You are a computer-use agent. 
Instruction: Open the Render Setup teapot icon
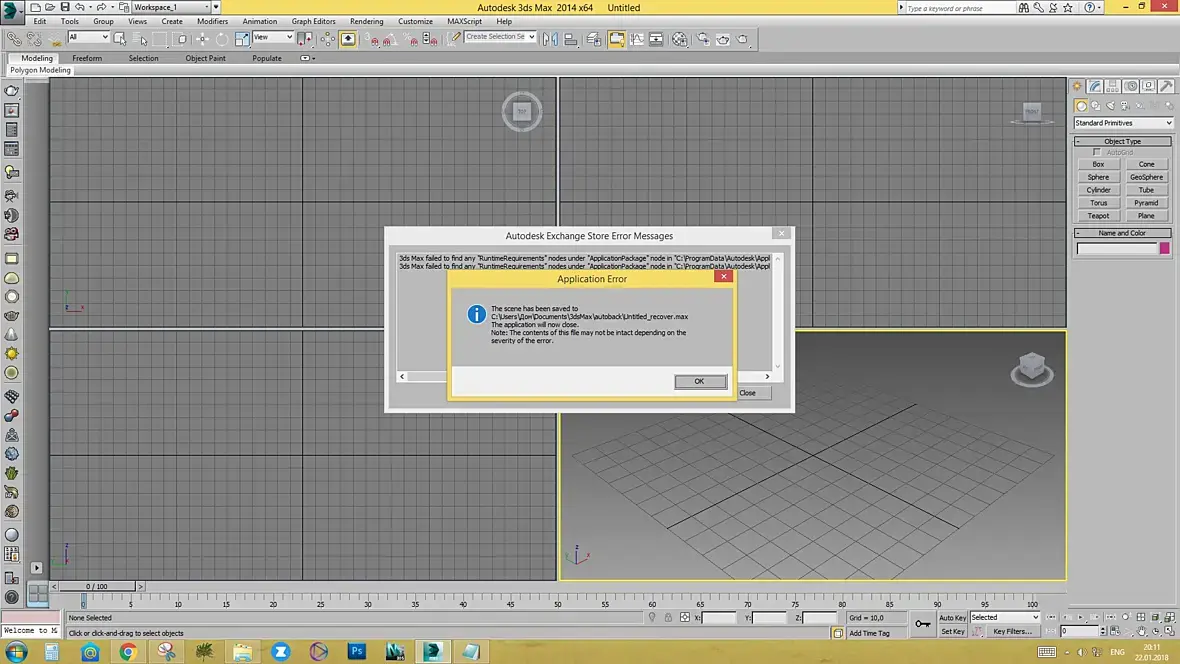click(x=703, y=38)
